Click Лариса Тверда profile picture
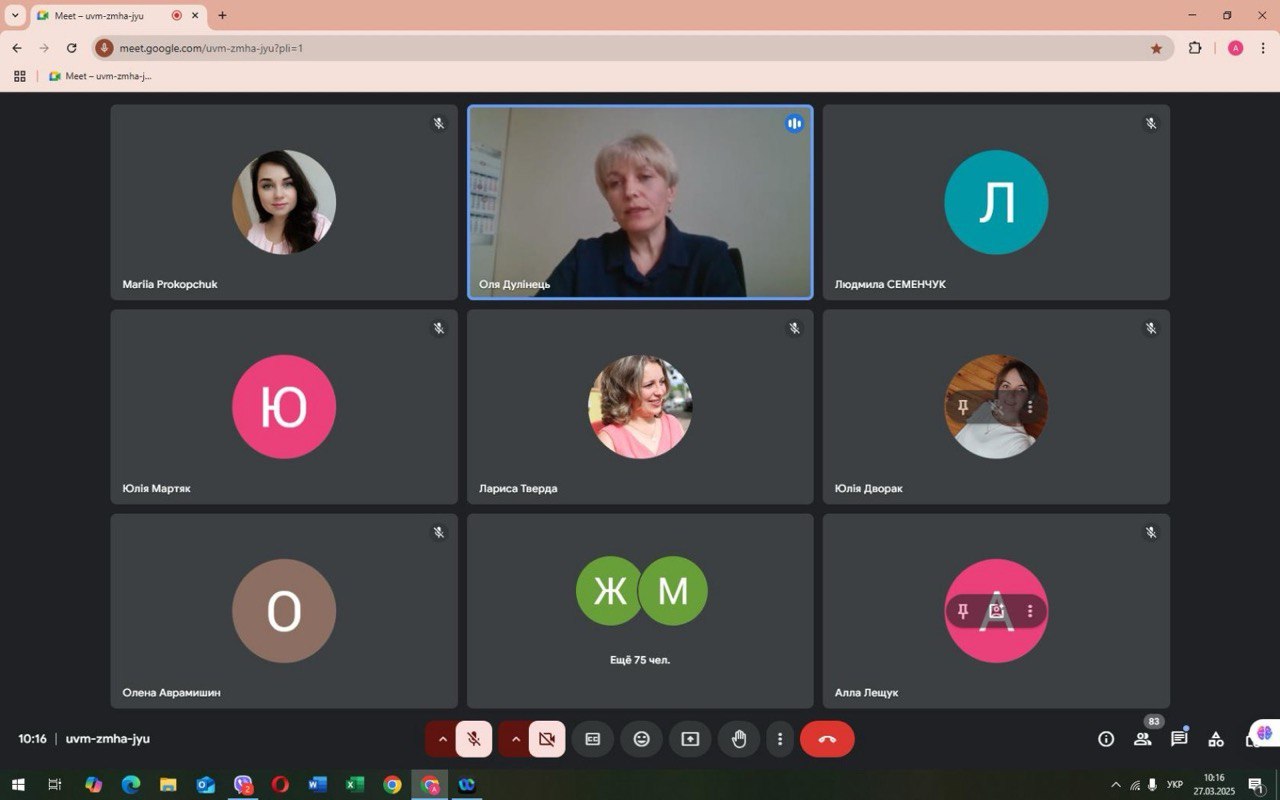 pos(640,407)
